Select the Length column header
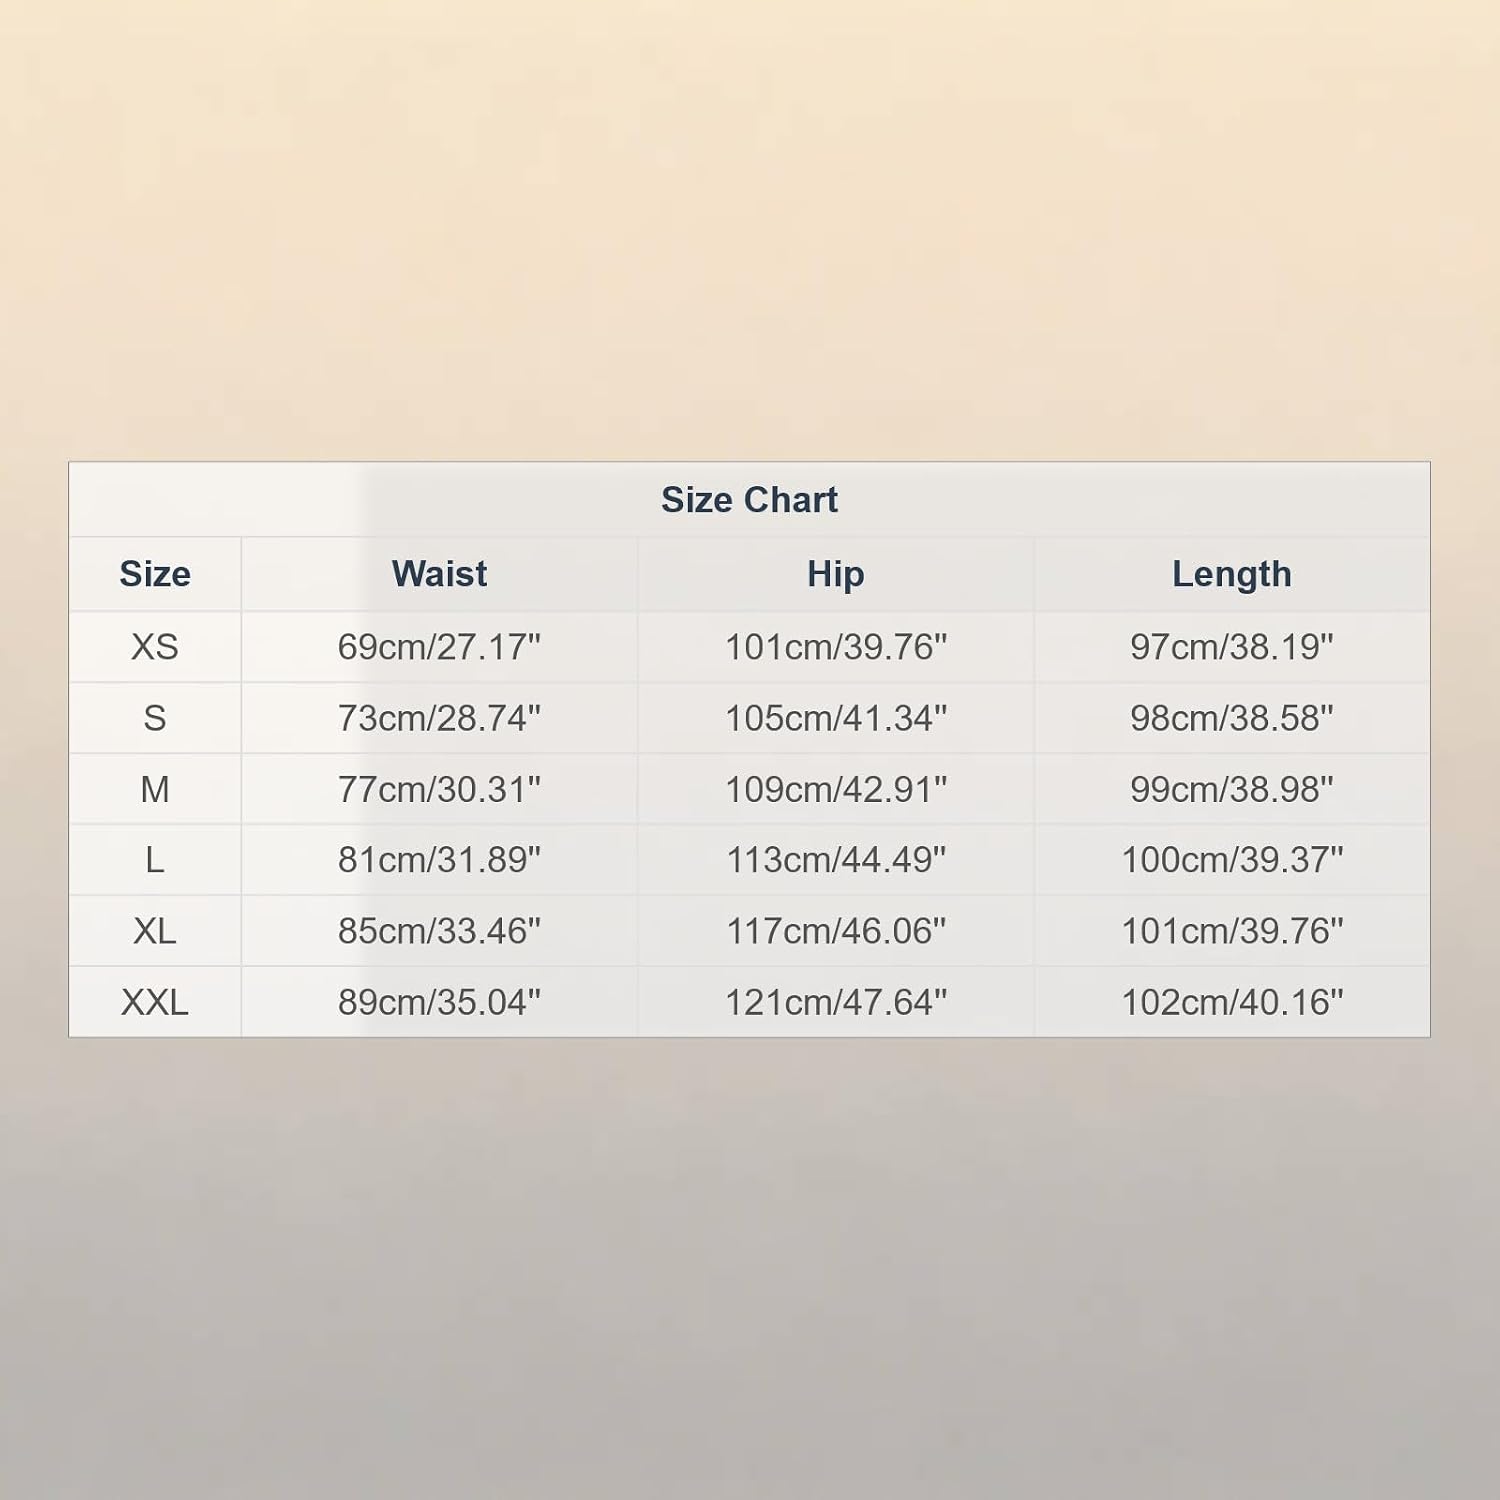This screenshot has width=1500, height=1500. (x=1232, y=574)
